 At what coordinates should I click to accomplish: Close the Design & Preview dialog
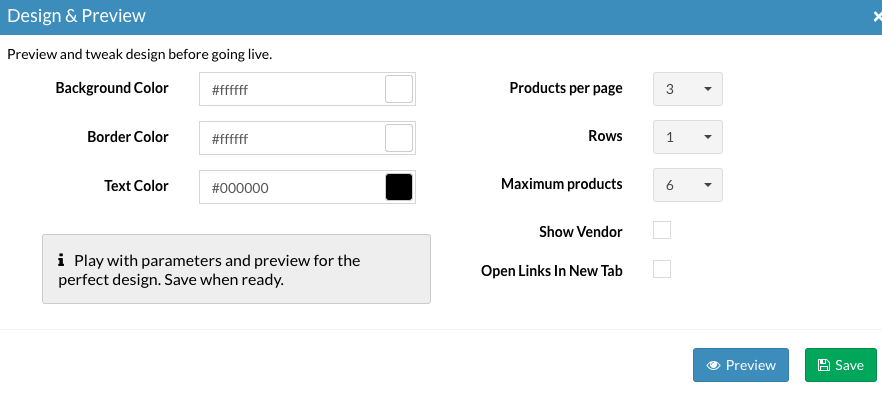(877, 17)
